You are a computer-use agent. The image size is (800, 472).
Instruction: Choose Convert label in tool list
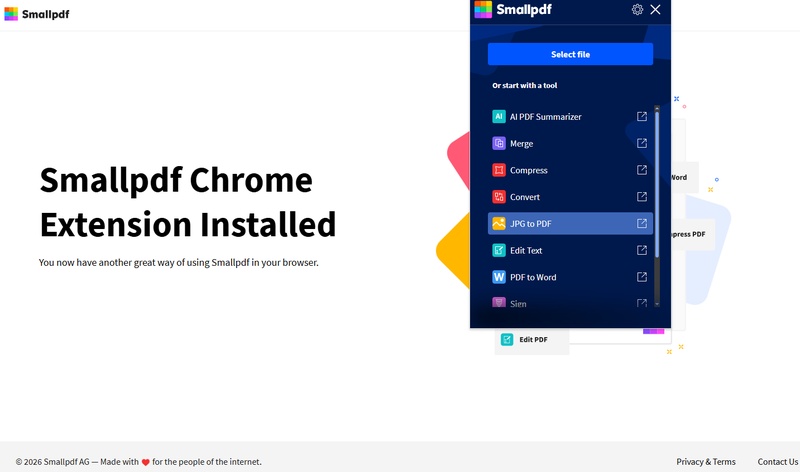click(x=524, y=197)
